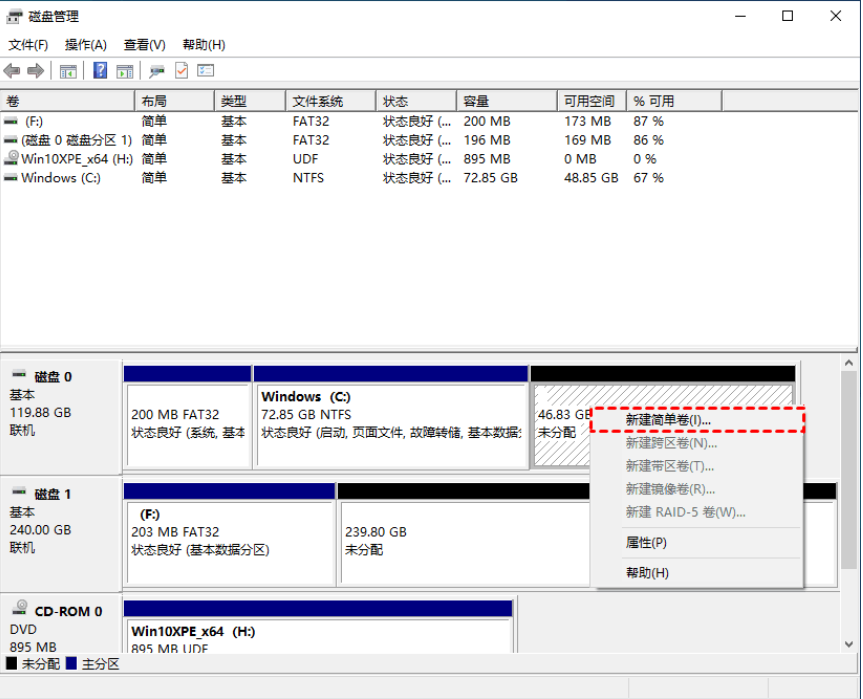Click the disk pane scrollbar up arrow

849,363
